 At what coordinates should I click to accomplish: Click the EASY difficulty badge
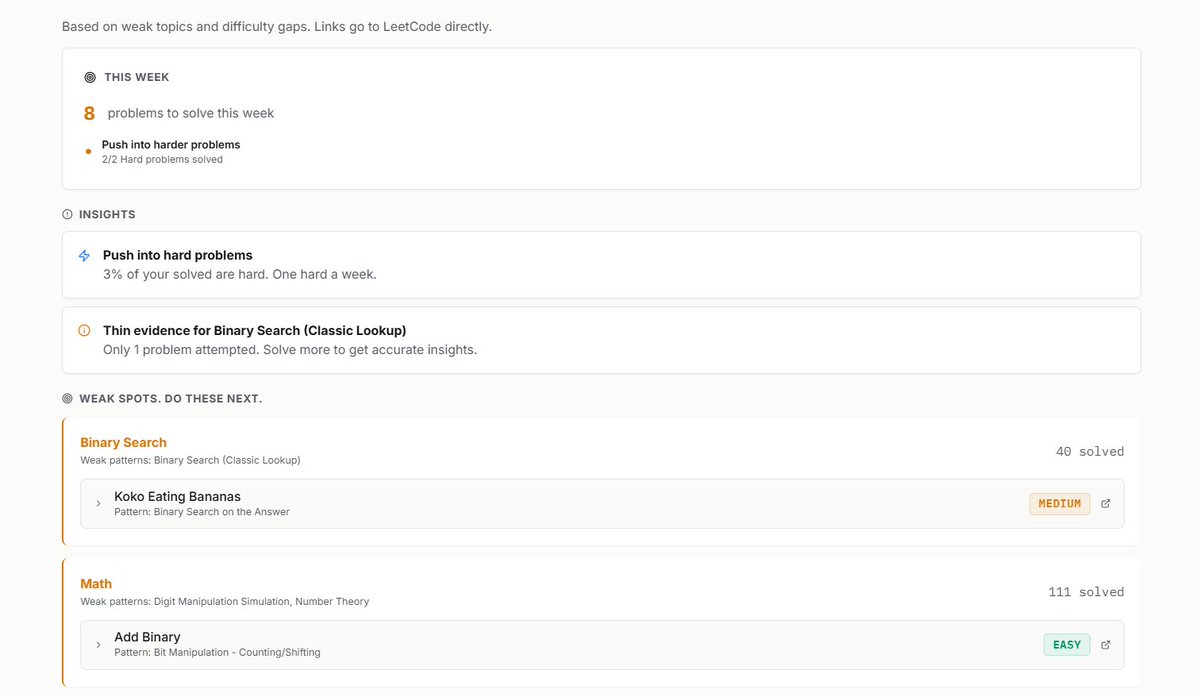coord(1067,644)
